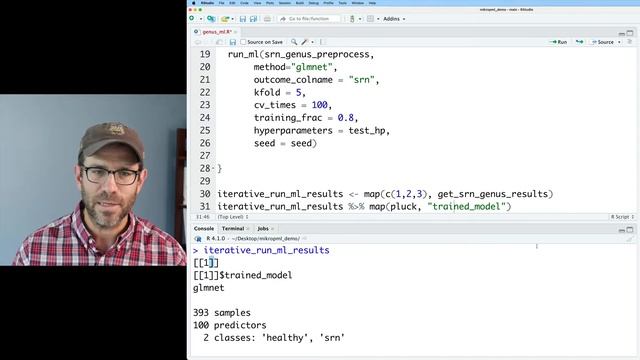Expand the recent files dropdown arrow
The height and width of the screenshot is (360, 640).
(233, 19)
